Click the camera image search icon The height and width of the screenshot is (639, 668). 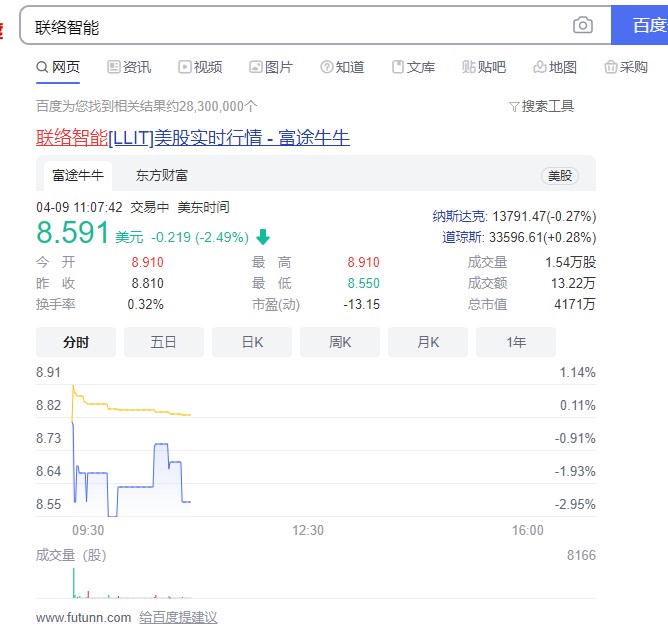[582, 26]
